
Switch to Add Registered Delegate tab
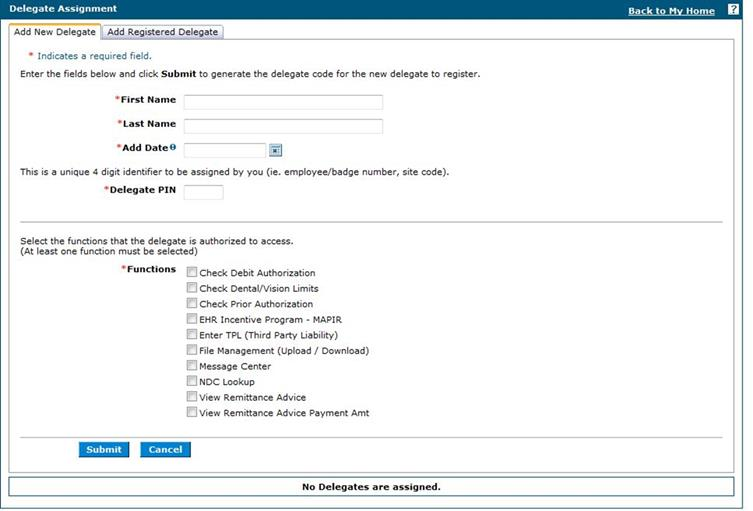(x=162, y=32)
